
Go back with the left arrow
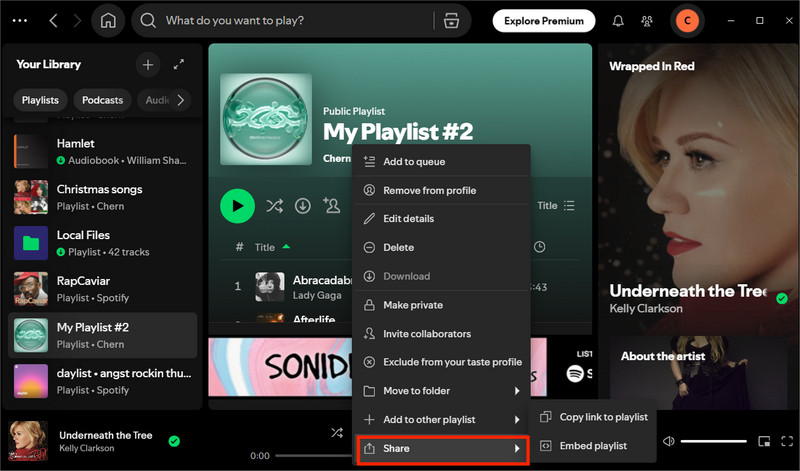point(53,20)
